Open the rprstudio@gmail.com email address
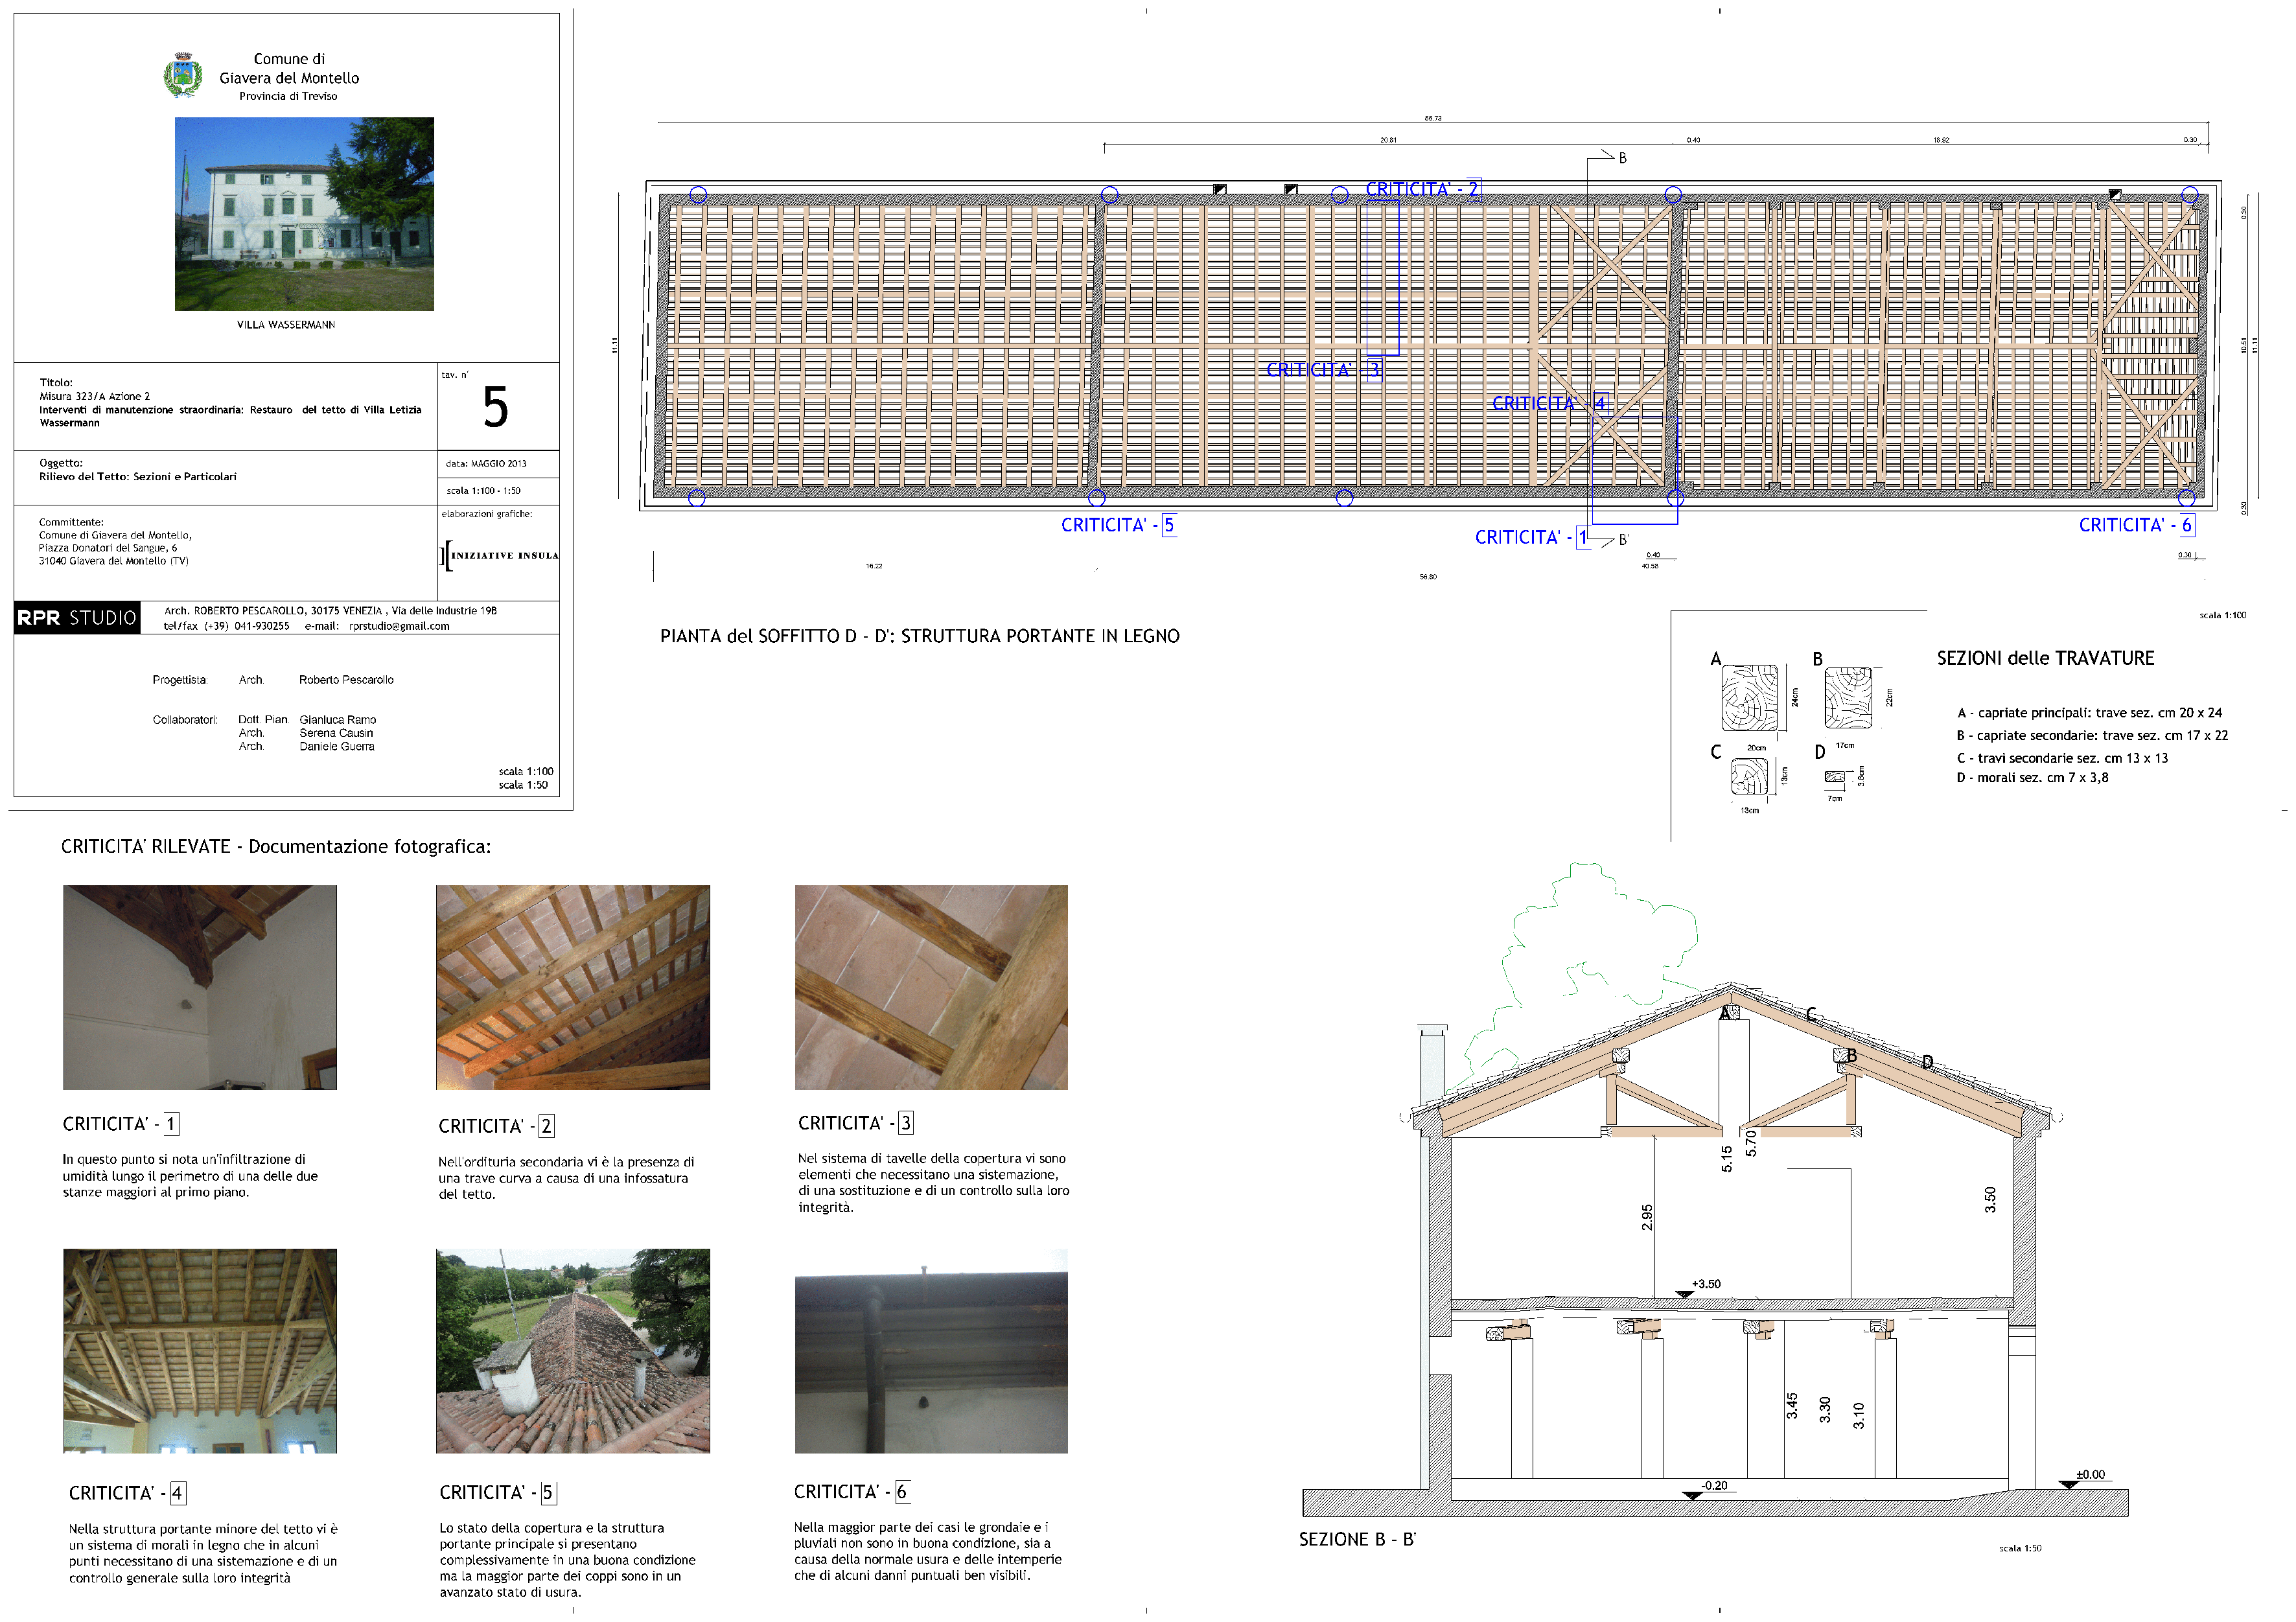2296x1622 pixels. pyautogui.click(x=399, y=626)
